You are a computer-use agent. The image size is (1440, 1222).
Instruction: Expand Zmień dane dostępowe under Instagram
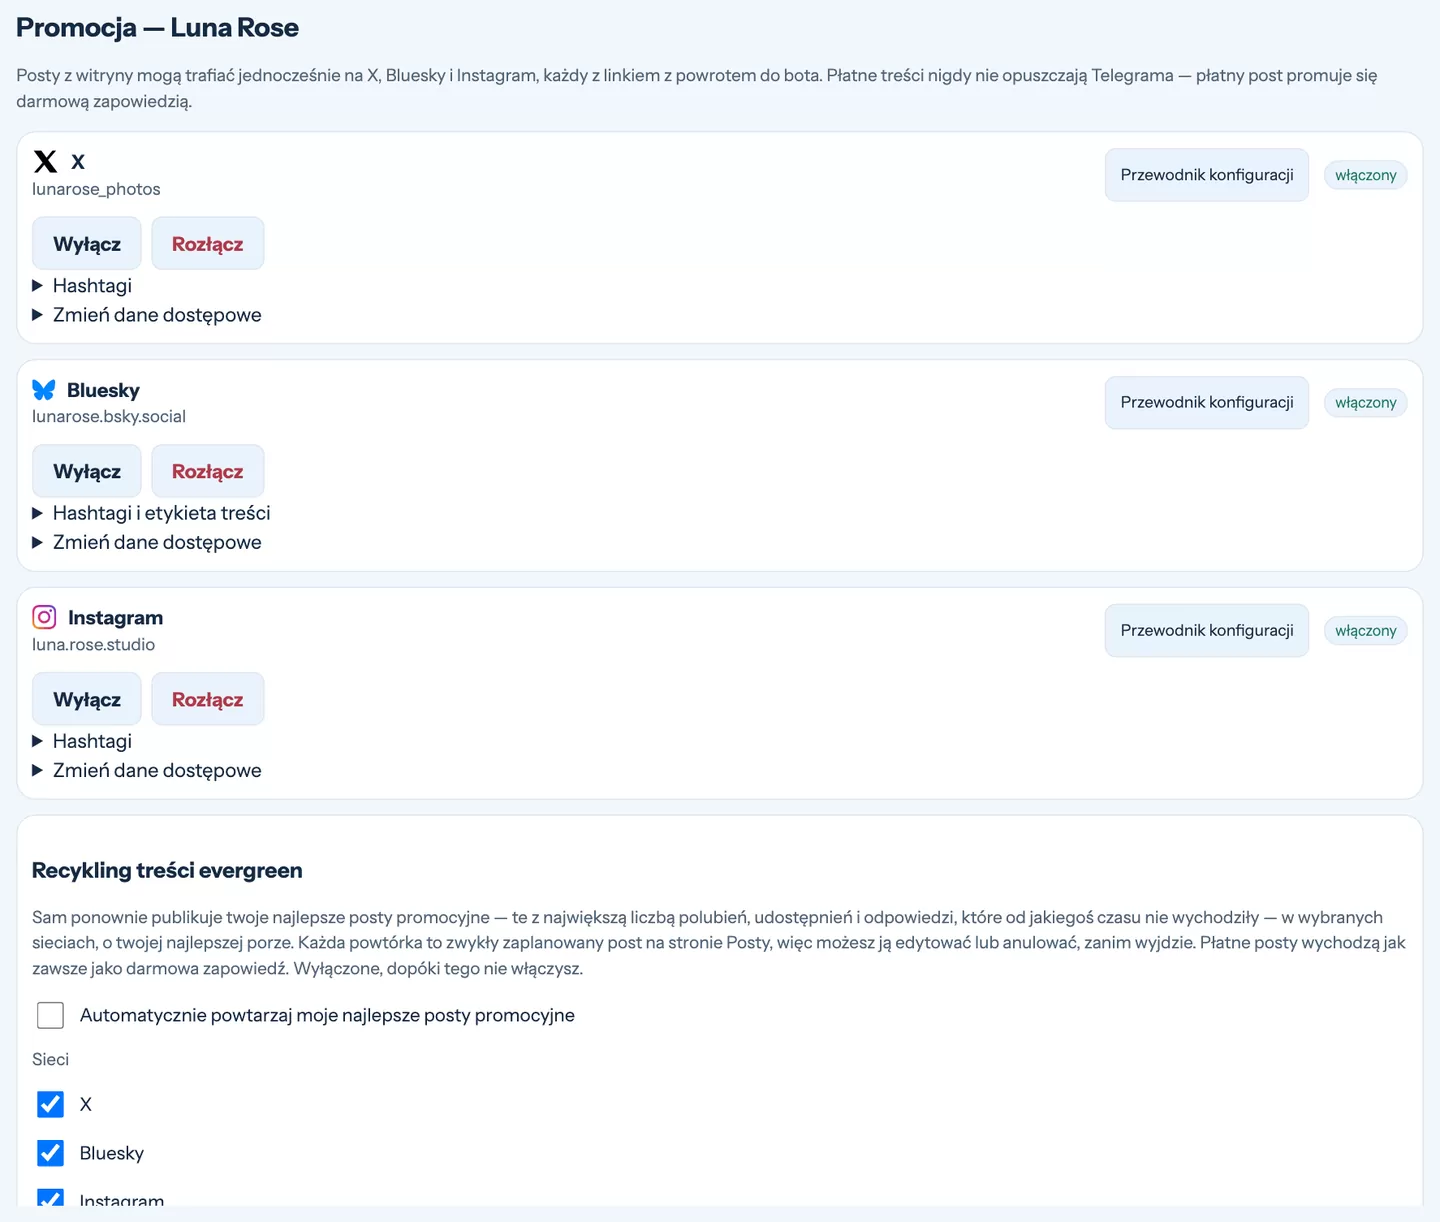[x=147, y=770]
